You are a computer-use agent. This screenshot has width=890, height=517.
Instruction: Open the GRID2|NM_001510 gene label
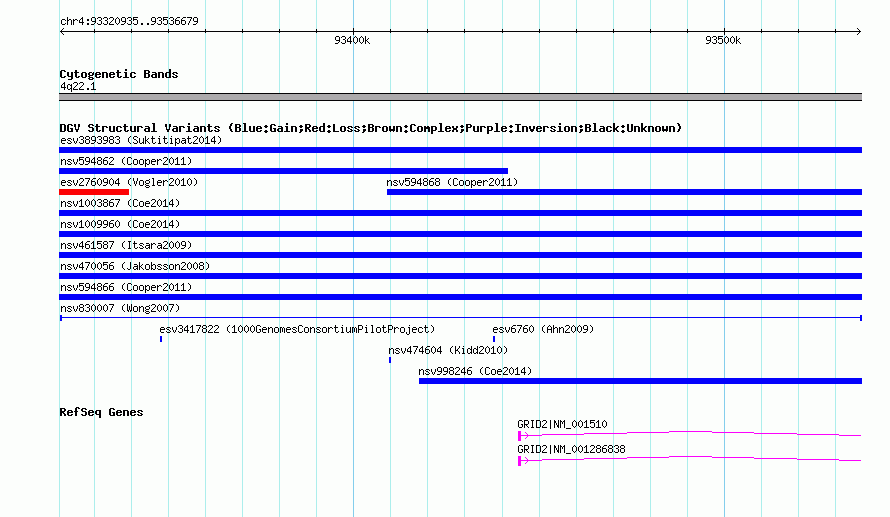pos(562,424)
